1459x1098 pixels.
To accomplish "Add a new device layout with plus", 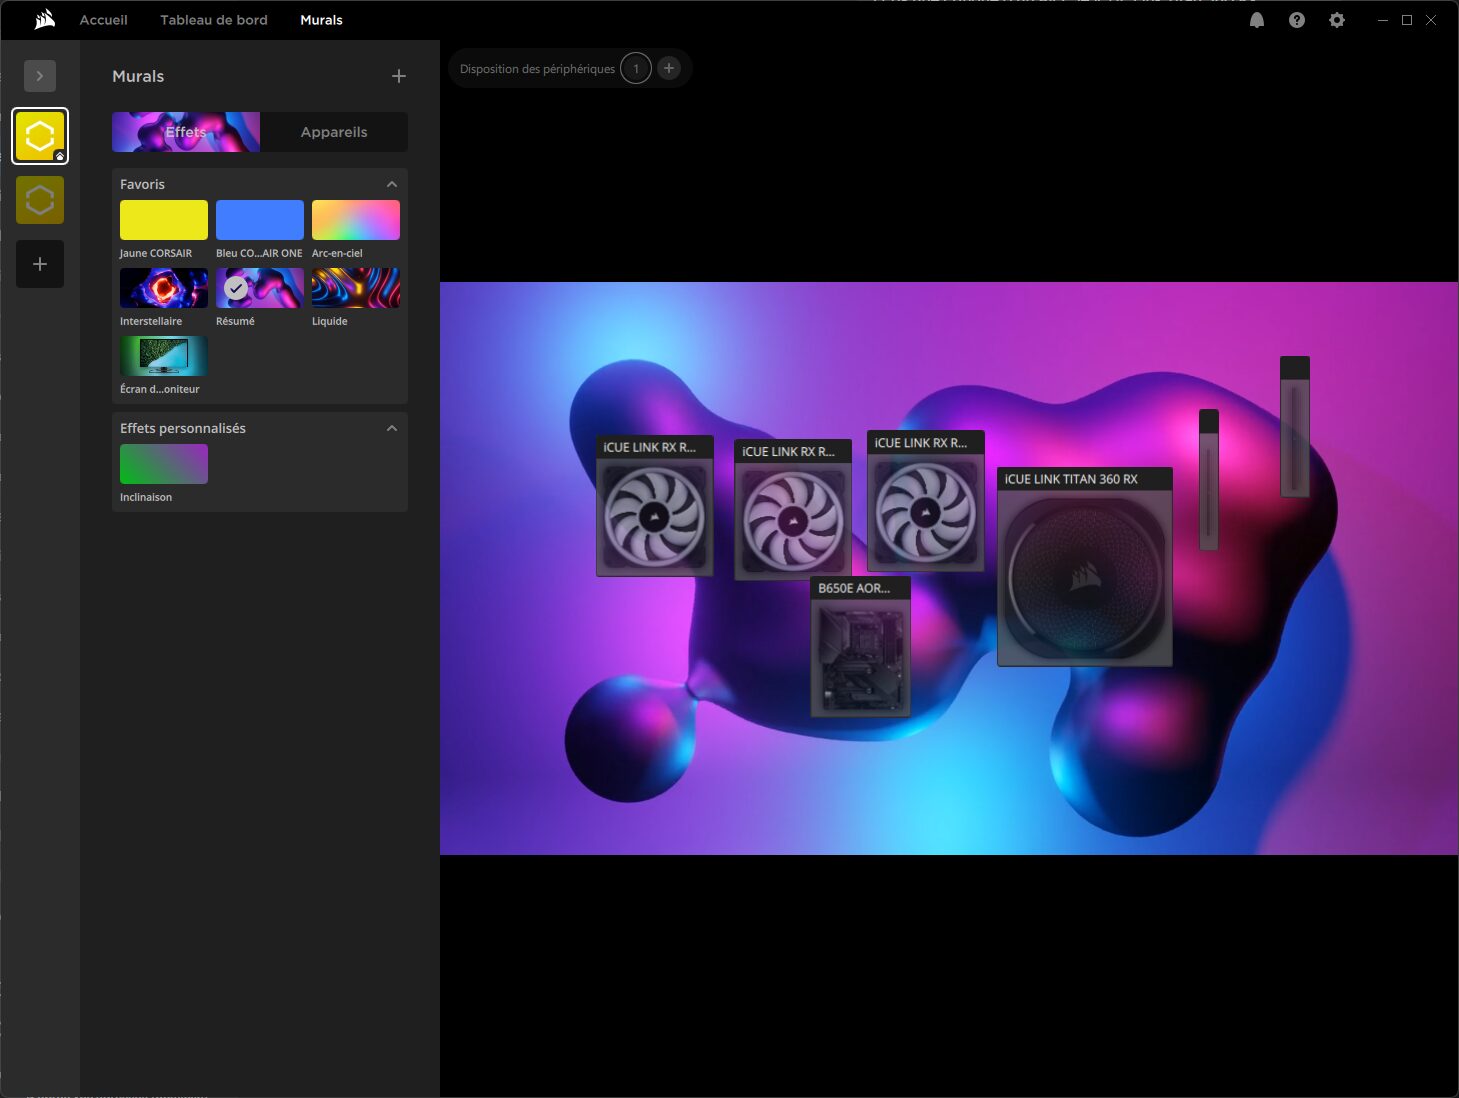I will [669, 68].
